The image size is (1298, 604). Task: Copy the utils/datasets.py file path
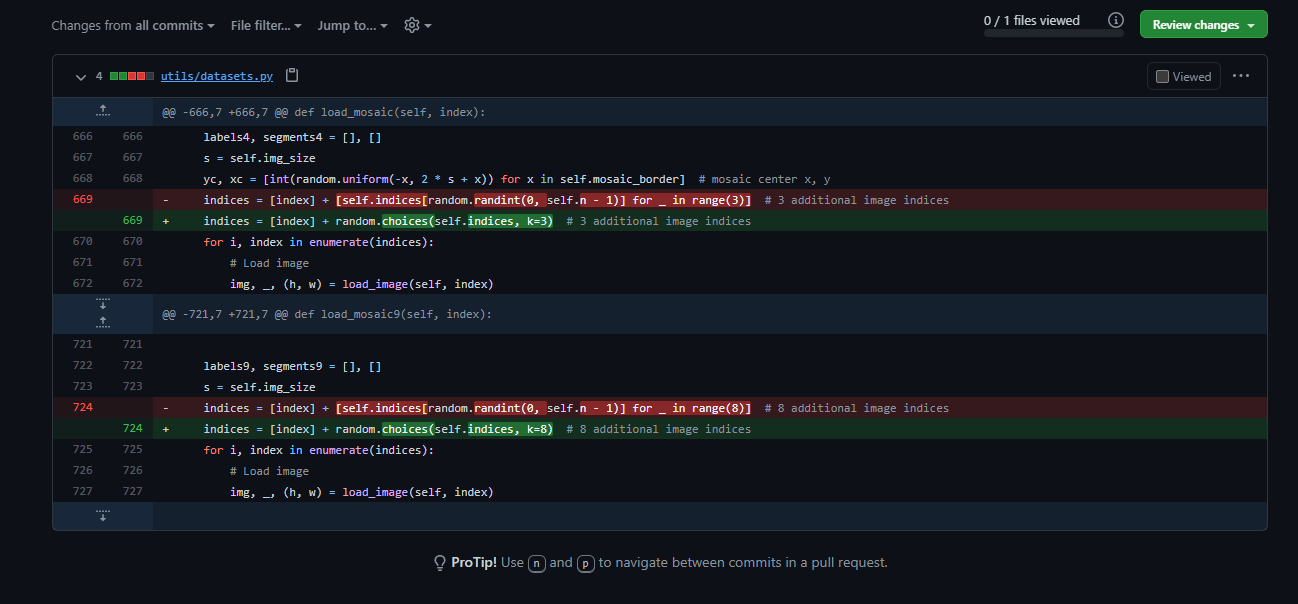point(292,76)
